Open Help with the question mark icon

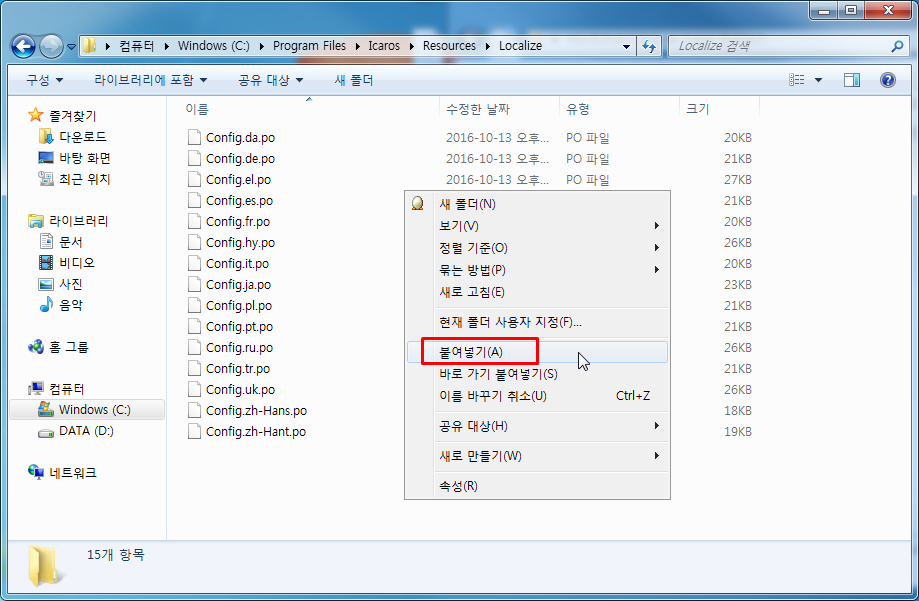(x=887, y=80)
